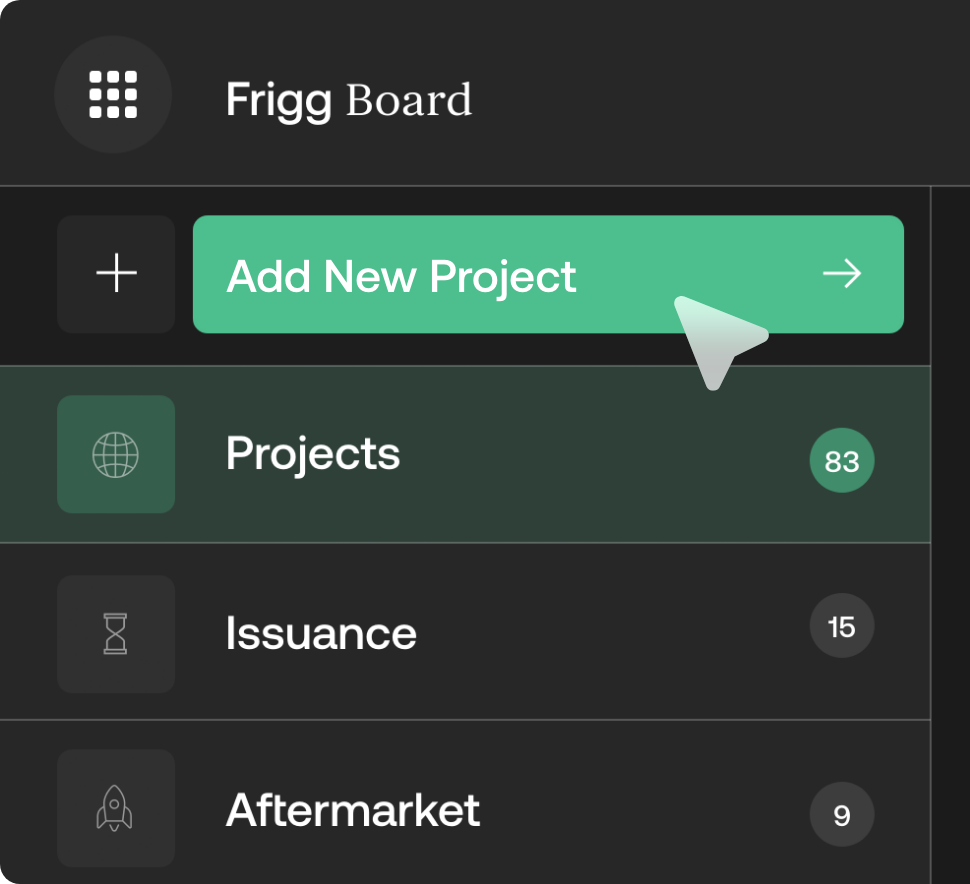Image resolution: width=970 pixels, height=884 pixels.
Task: Click the arrow on Add New Project
Action: (842, 274)
